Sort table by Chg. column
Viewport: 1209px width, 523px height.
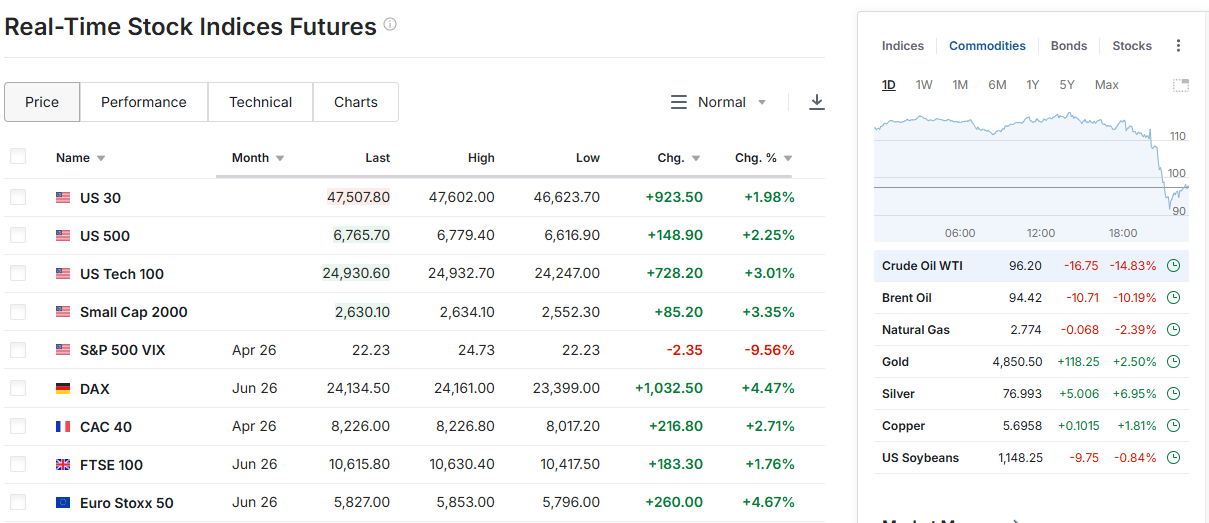[679, 158]
